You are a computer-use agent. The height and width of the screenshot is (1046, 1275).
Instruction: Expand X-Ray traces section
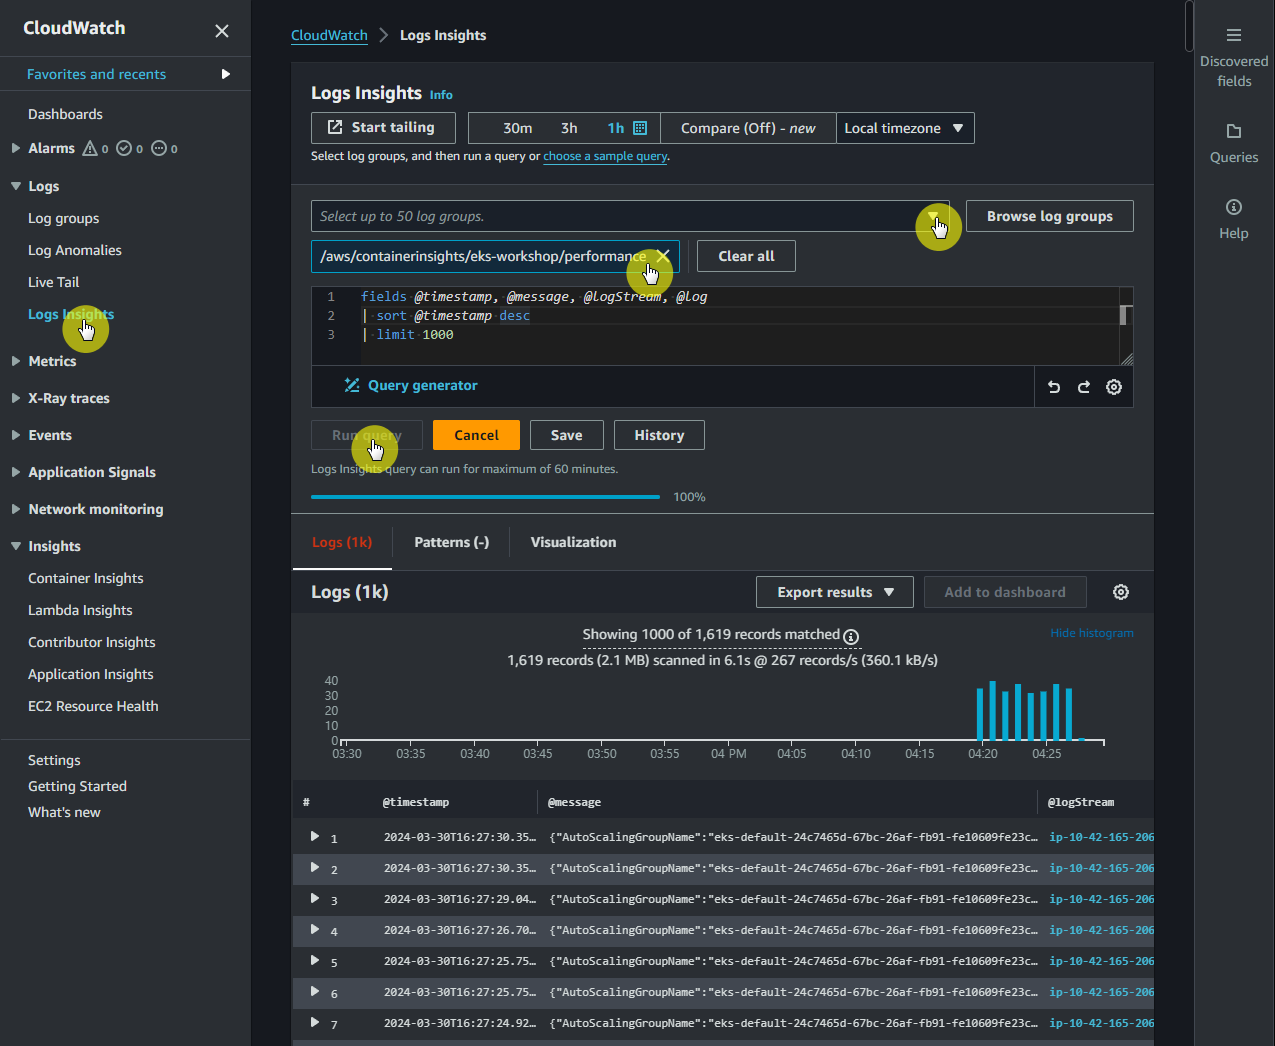click(x=16, y=398)
